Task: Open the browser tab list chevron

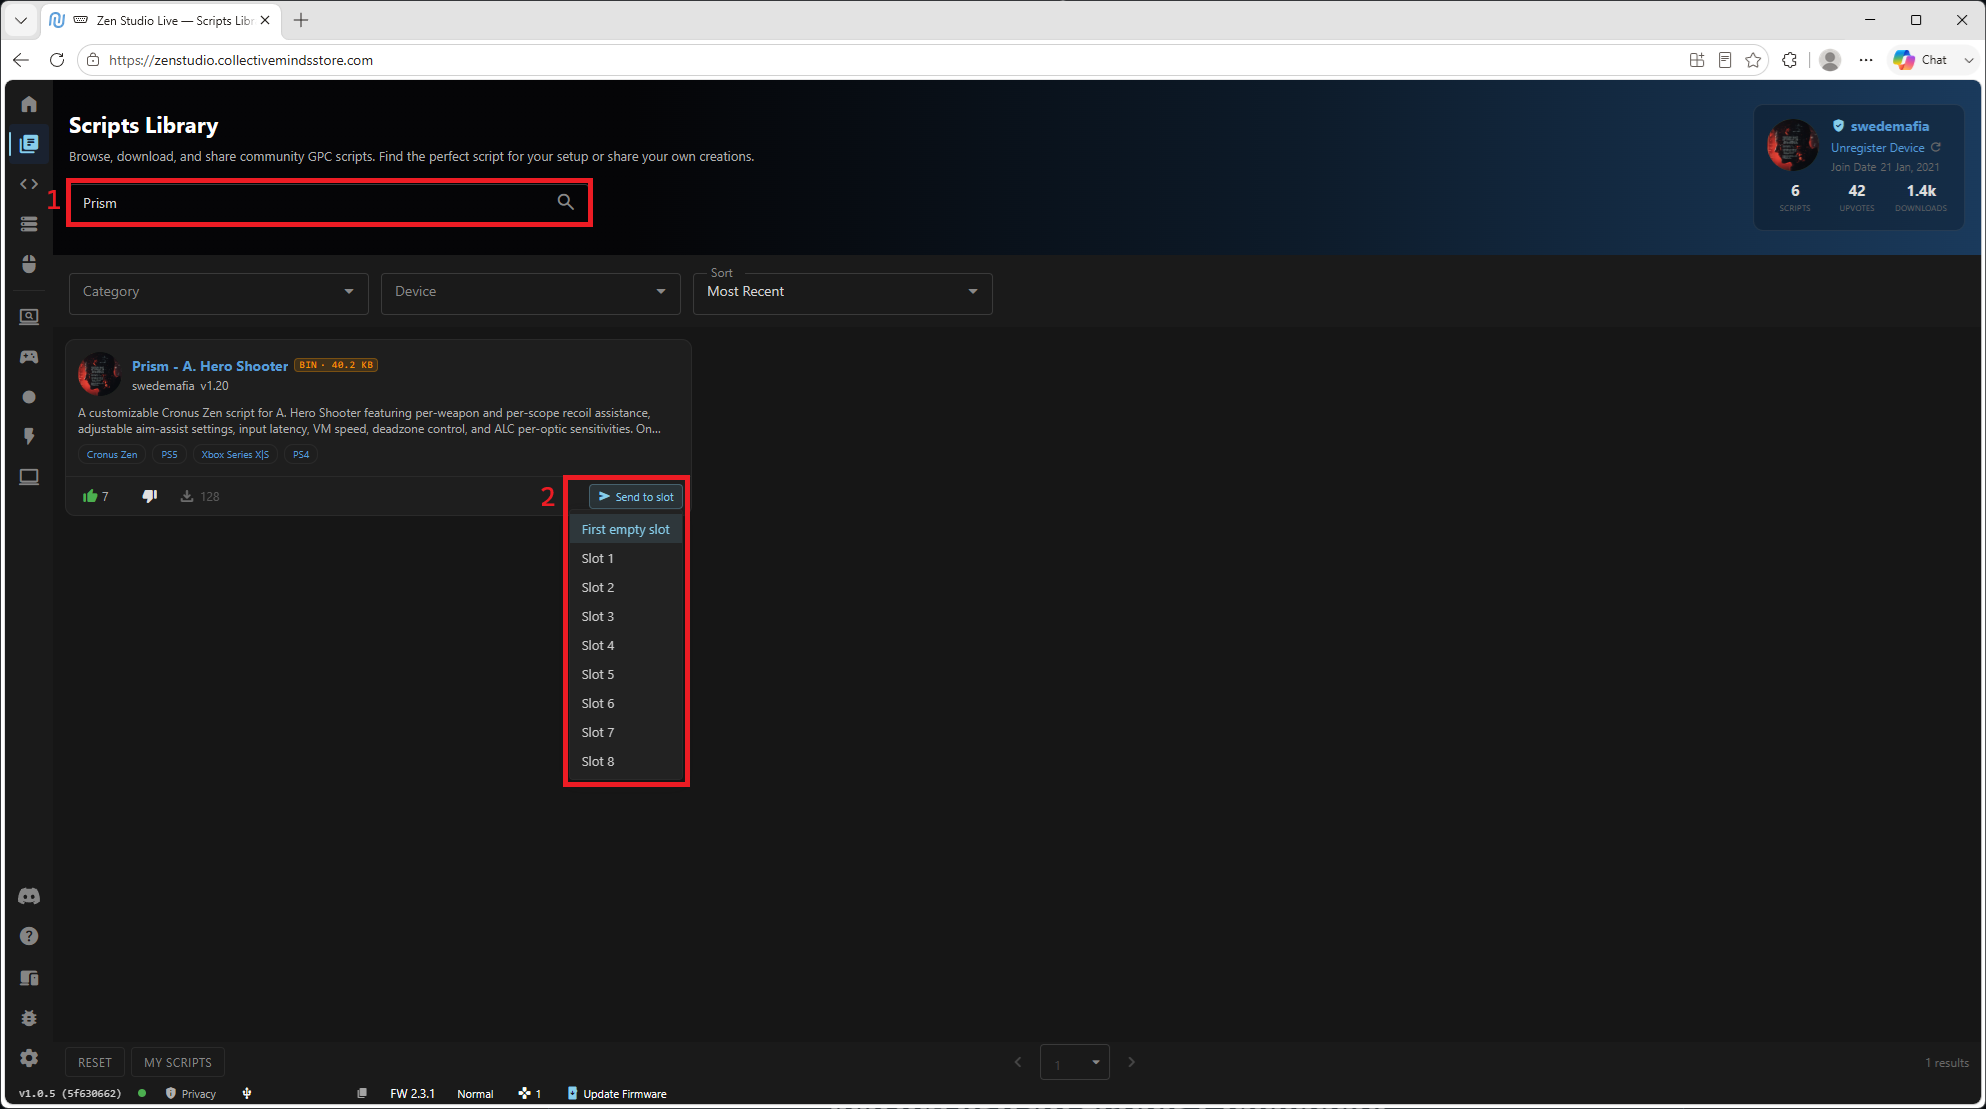Action: (x=21, y=20)
